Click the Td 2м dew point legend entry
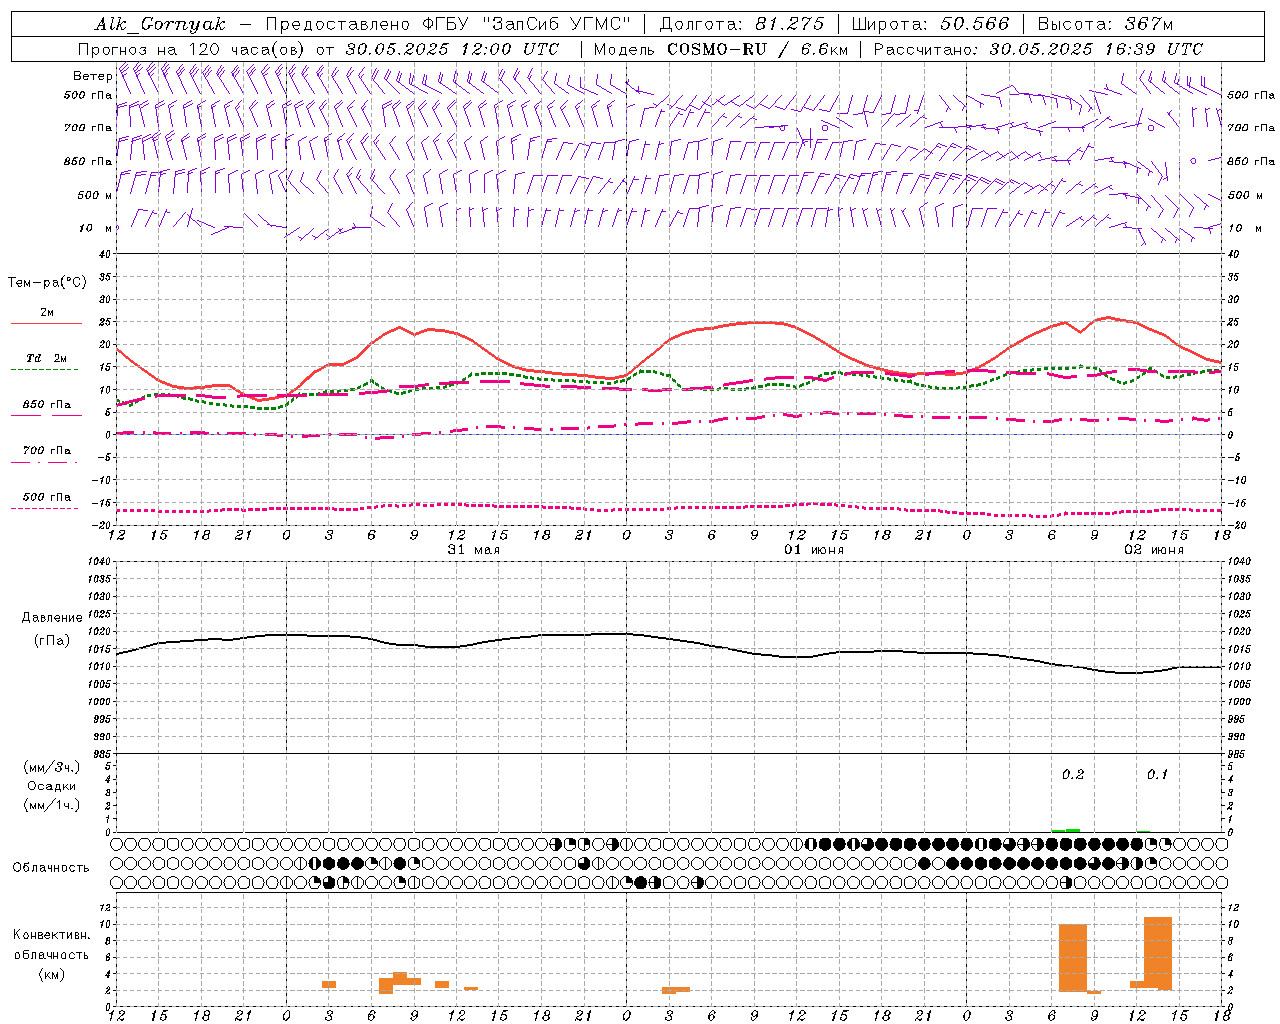The width and height of the screenshot is (1280, 1024). click(47, 358)
